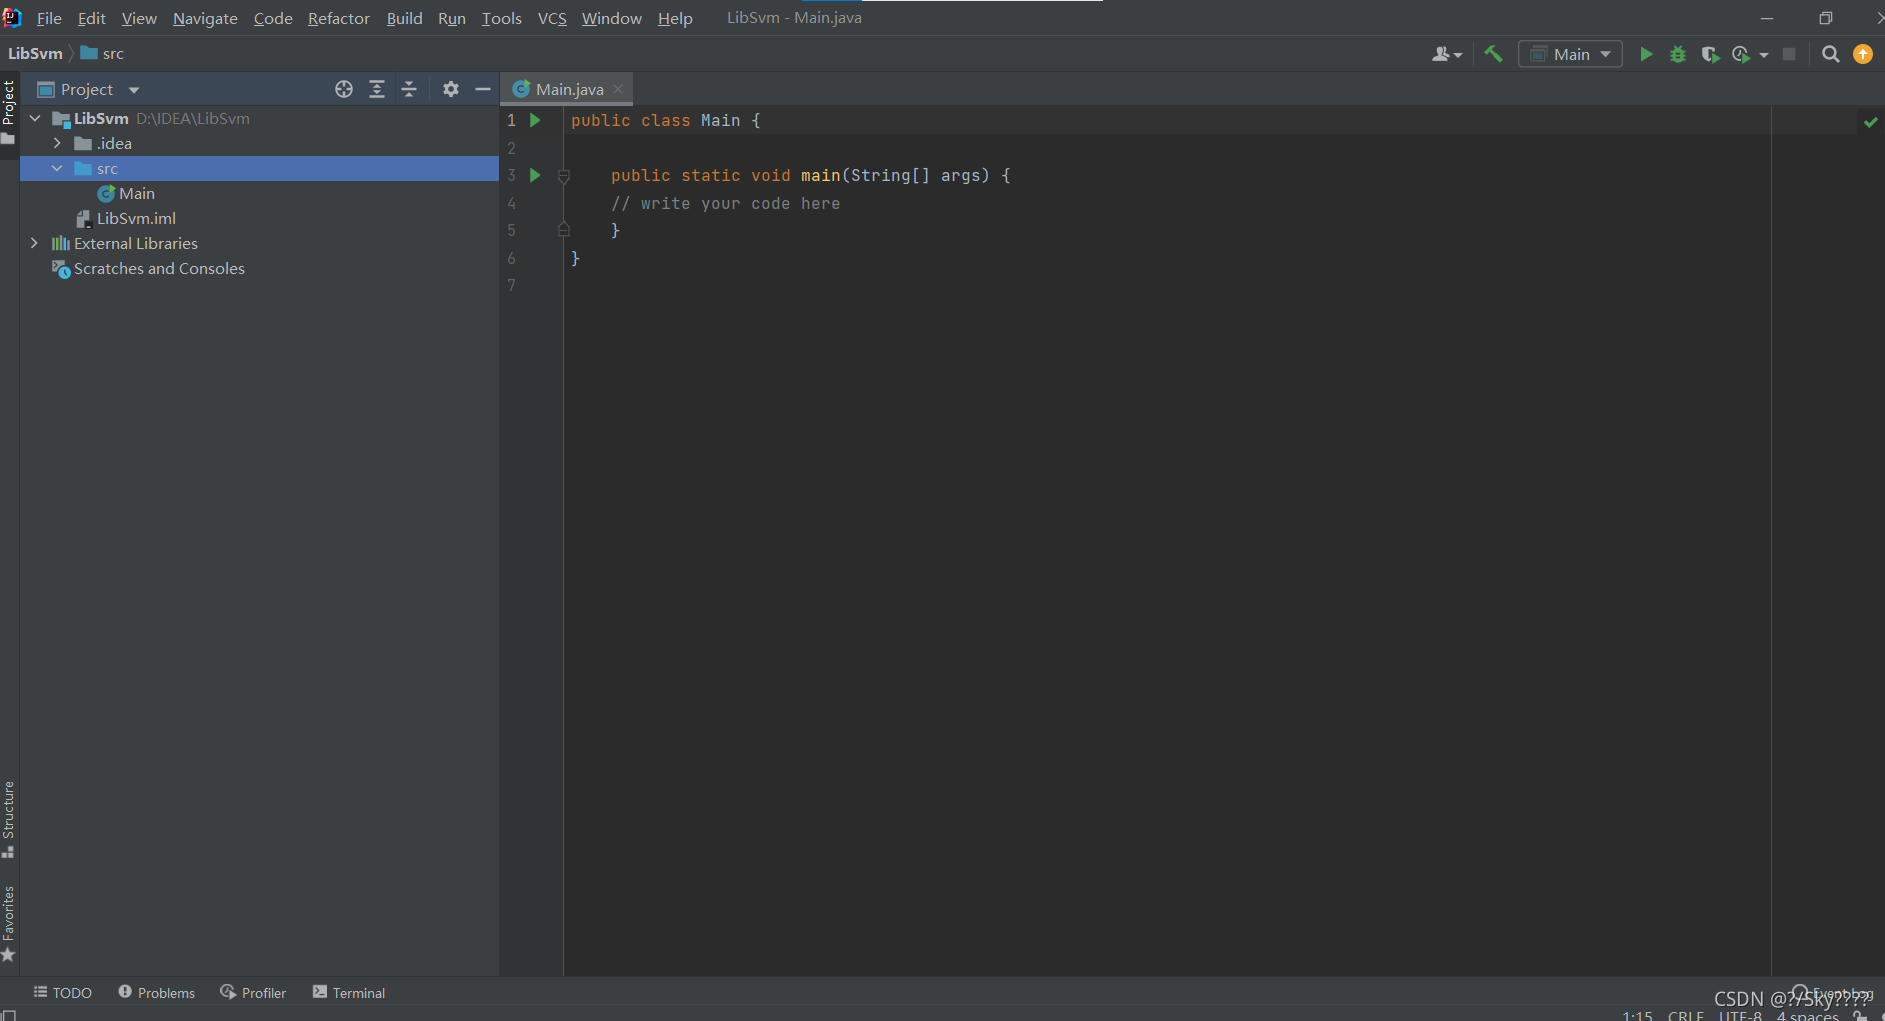Viewport: 1885px width, 1021px height.
Task: Open Search Everywhere magnifier icon
Action: tap(1831, 54)
